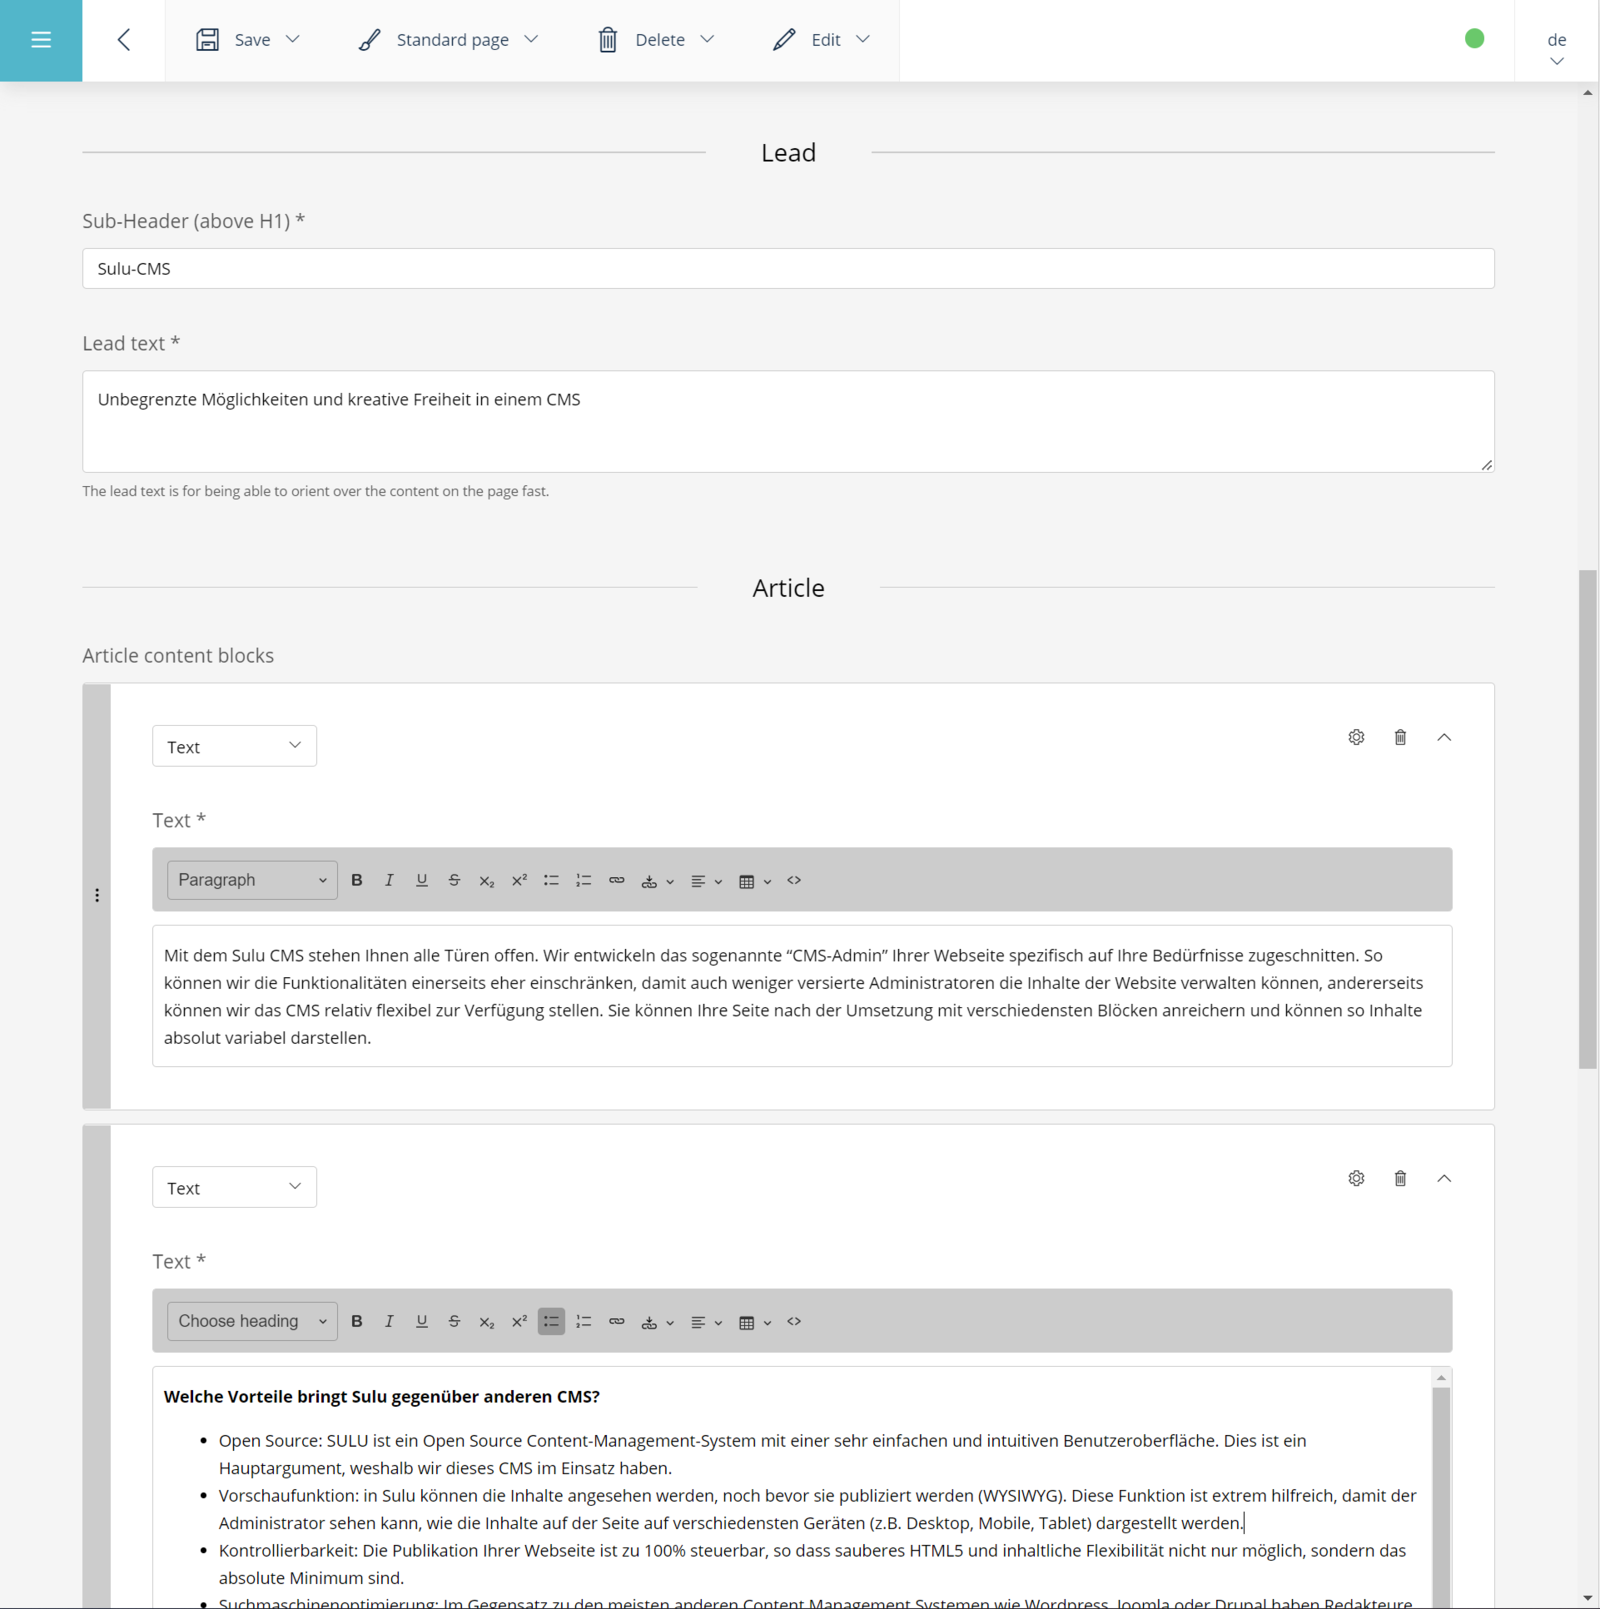Viewport: 1600px width, 1609px height.
Task: Delete the first article block via trash icon
Action: (x=1400, y=737)
